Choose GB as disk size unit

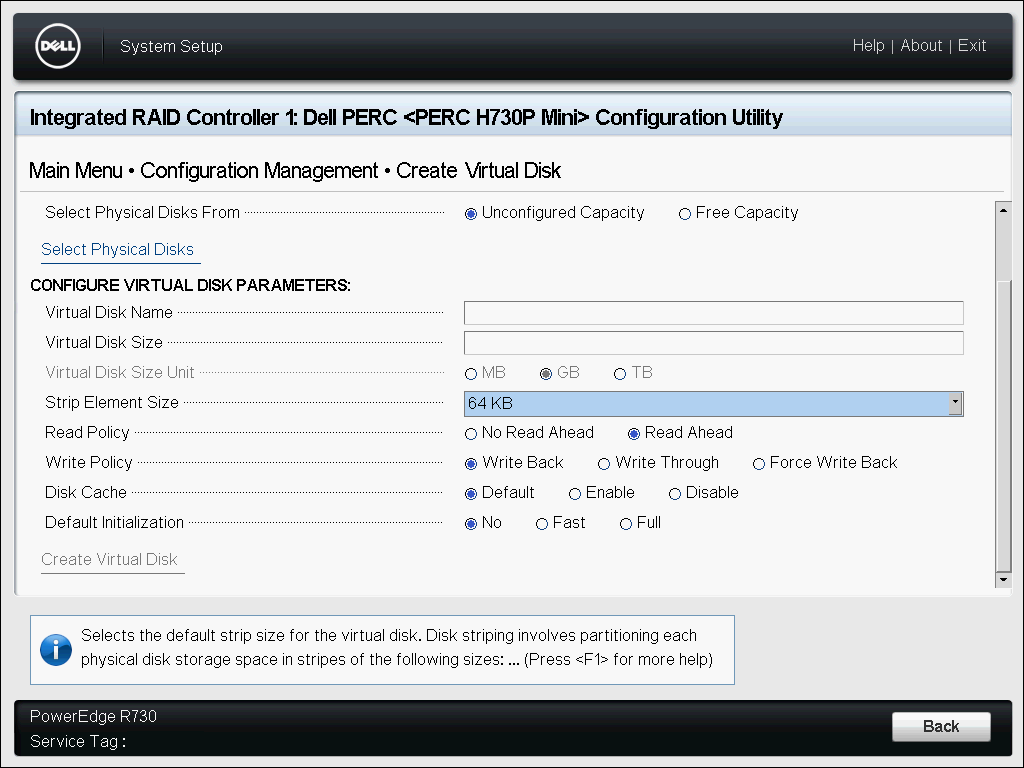546,374
